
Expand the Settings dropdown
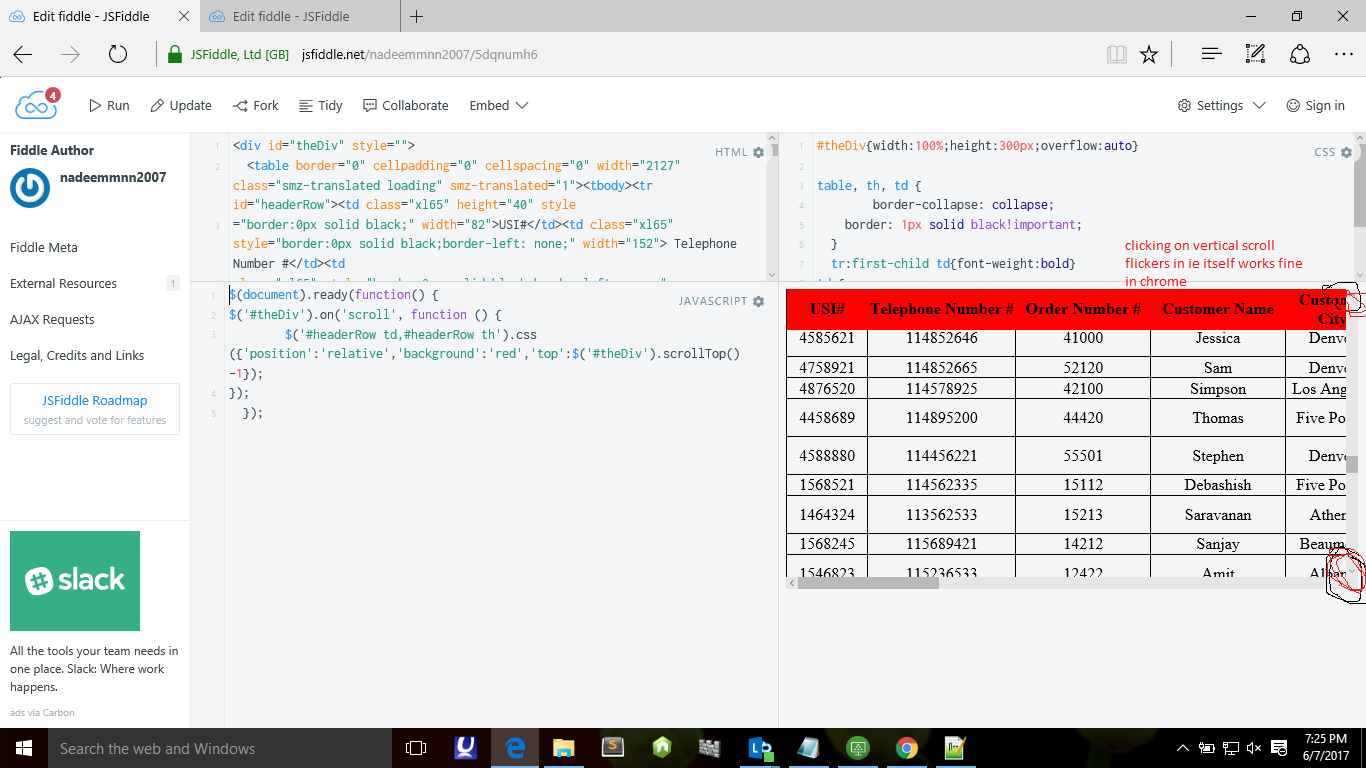coord(1218,104)
